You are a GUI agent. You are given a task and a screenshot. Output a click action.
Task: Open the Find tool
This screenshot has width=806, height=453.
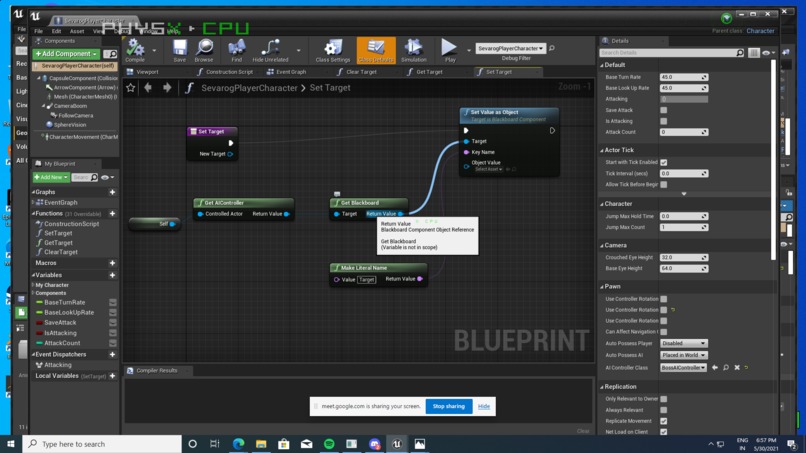click(x=236, y=50)
